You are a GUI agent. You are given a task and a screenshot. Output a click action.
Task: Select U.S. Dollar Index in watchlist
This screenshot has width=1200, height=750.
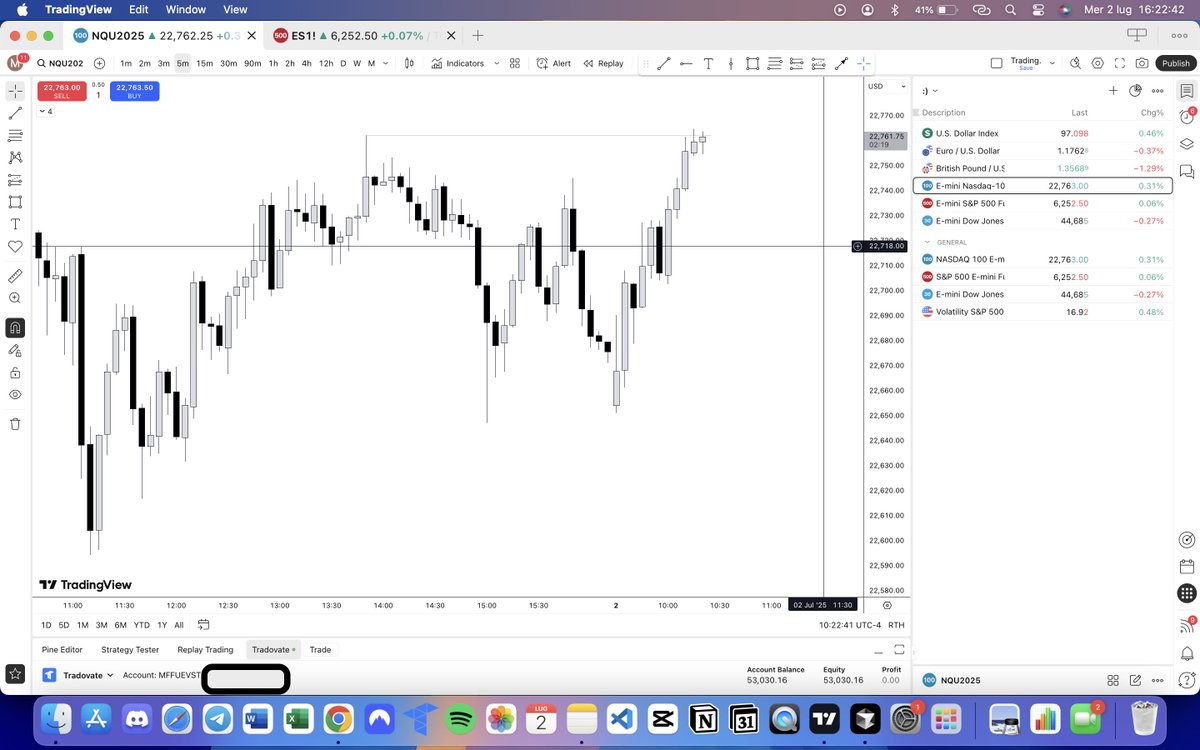click(1043, 133)
